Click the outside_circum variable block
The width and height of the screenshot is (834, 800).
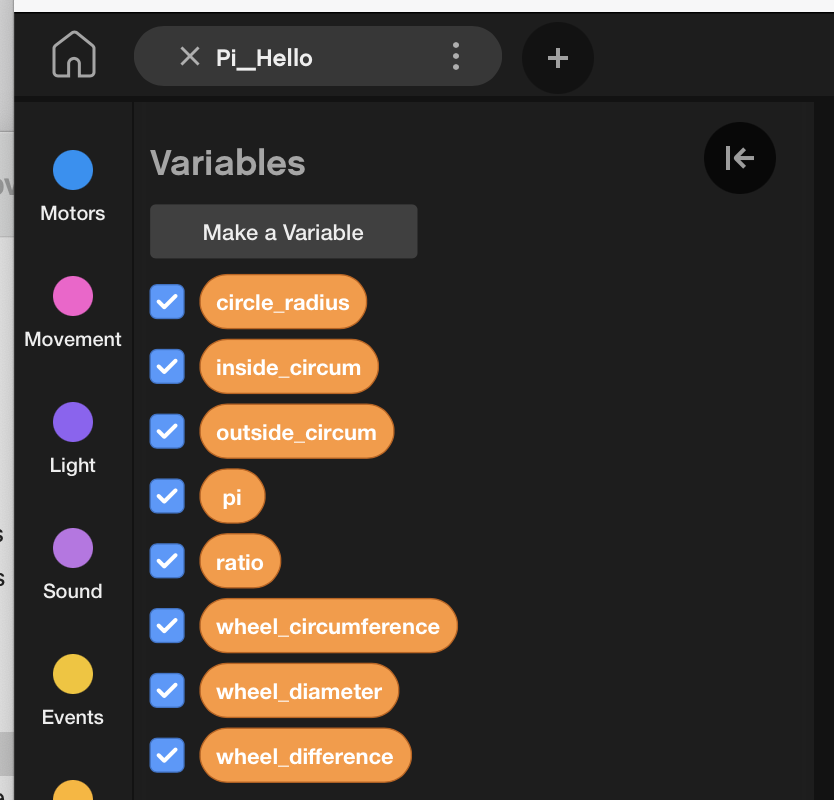coord(296,432)
